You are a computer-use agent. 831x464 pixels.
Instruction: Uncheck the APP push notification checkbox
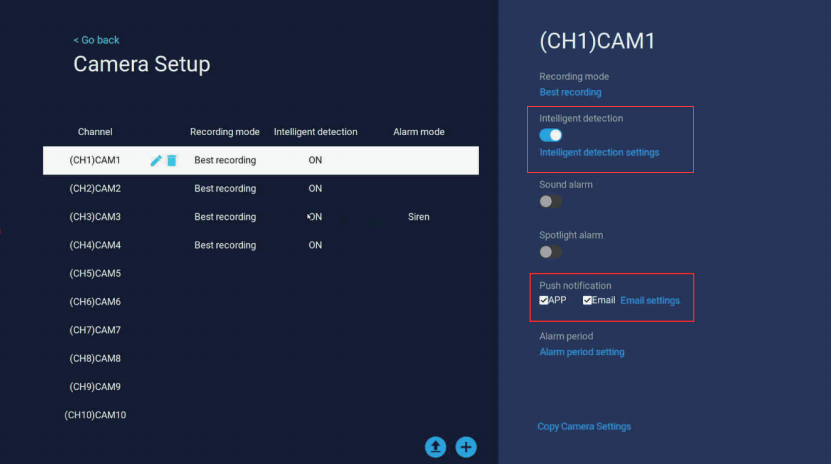tap(544, 300)
